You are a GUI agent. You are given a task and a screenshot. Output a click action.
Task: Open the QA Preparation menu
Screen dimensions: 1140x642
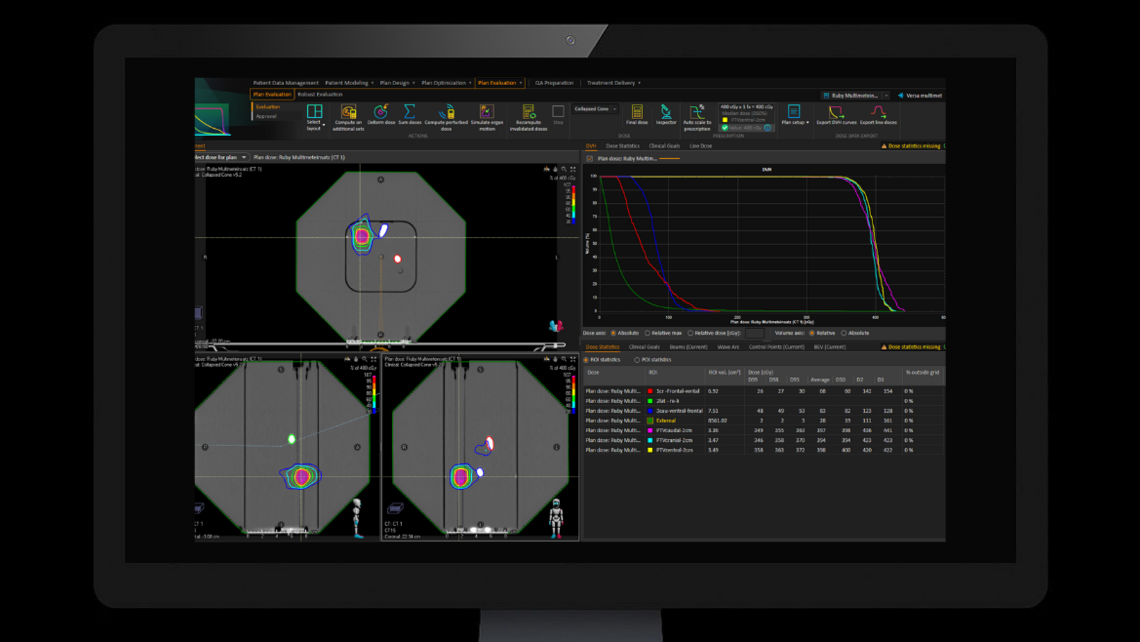click(557, 83)
